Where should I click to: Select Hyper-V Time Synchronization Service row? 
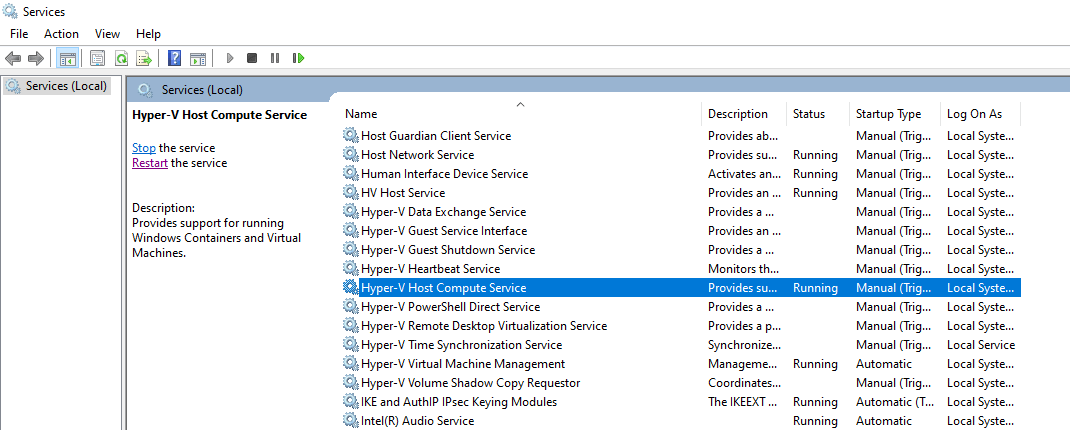[x=681, y=345]
